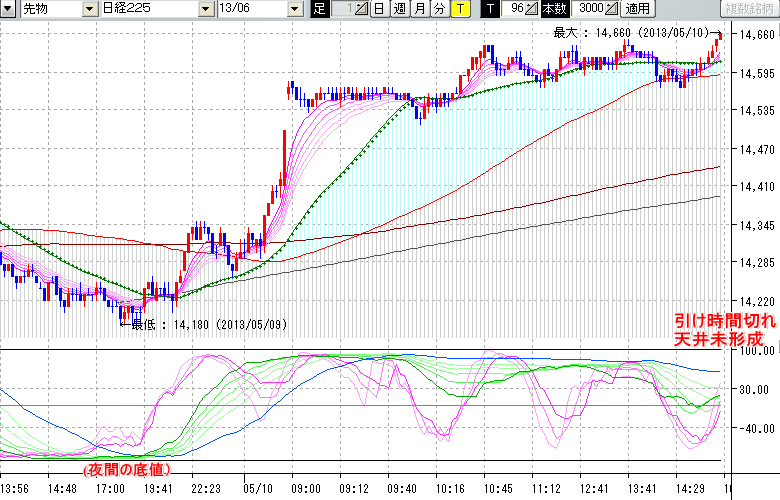
Task: Expand the 13/06 contract month dropdown
Action: [x=294, y=9]
